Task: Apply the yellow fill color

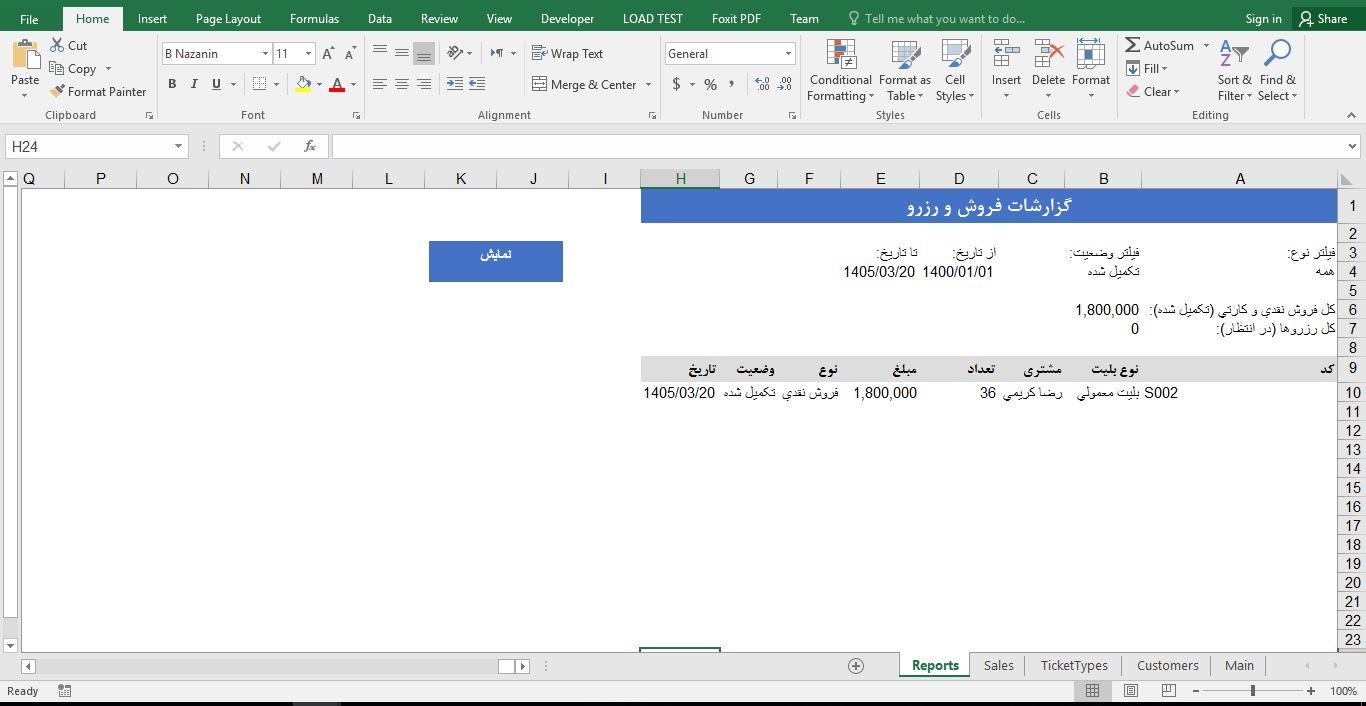Action: [304, 84]
